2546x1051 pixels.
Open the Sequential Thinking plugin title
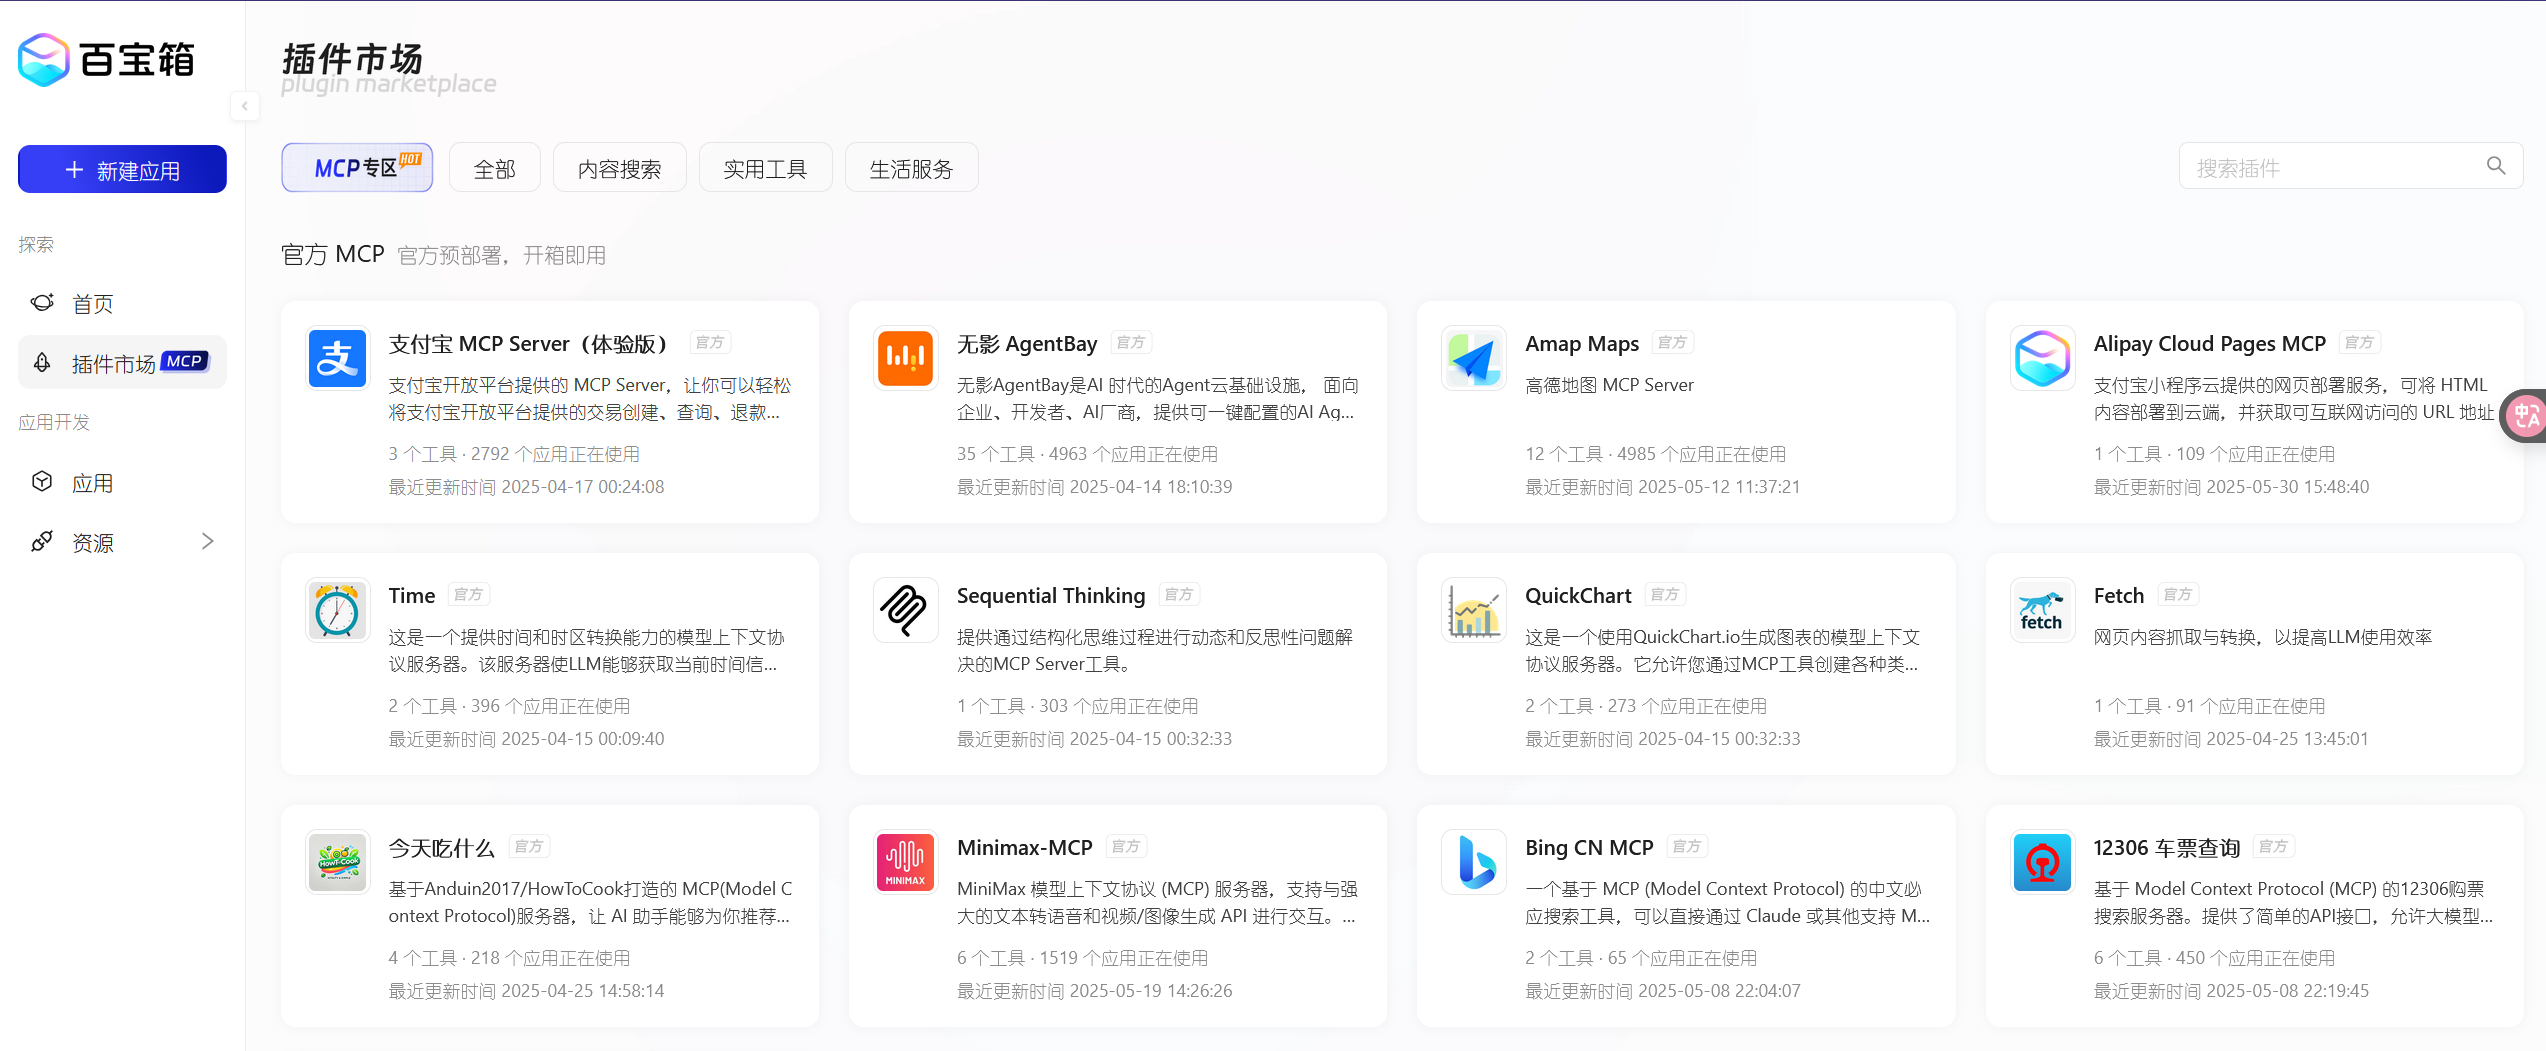[1051, 596]
